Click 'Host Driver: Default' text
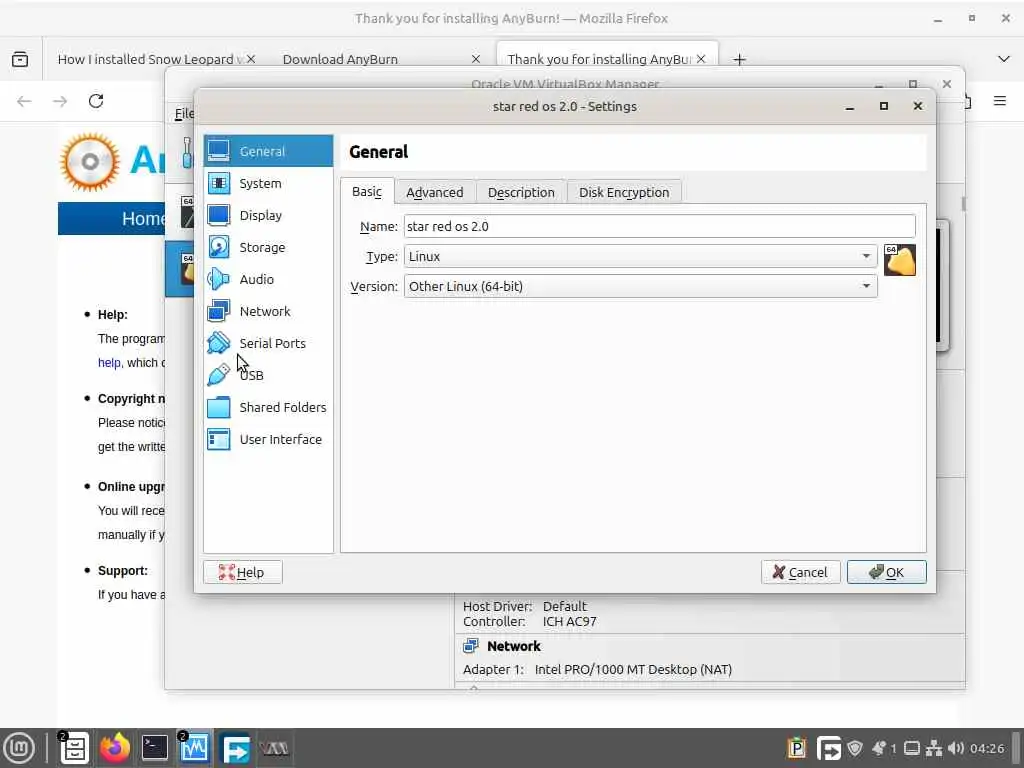The width and height of the screenshot is (1024, 768). pyautogui.click(x=525, y=606)
